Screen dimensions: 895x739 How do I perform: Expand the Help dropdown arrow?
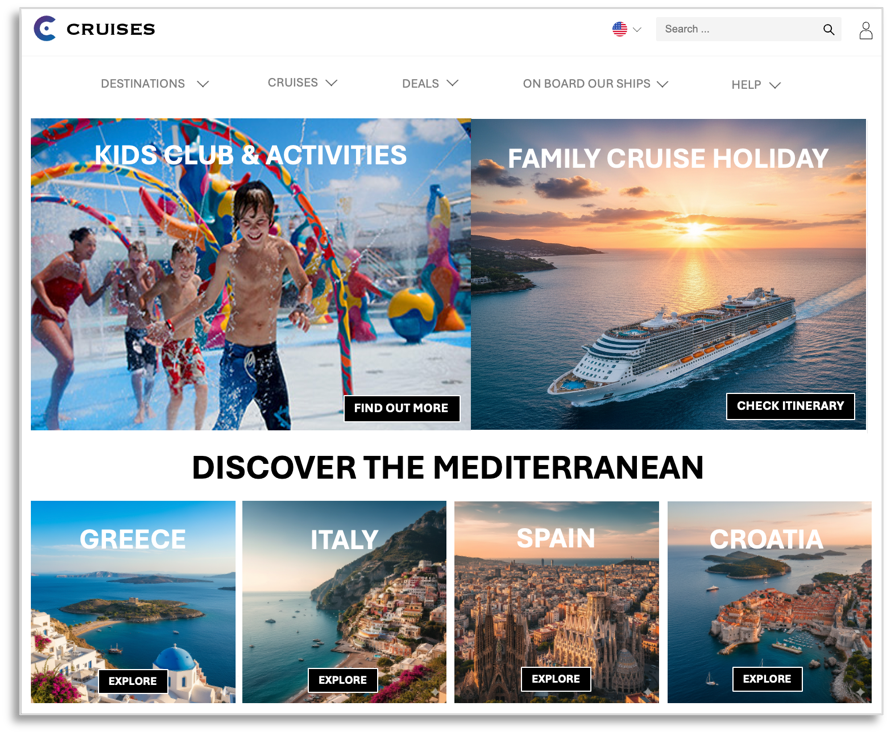tap(775, 85)
